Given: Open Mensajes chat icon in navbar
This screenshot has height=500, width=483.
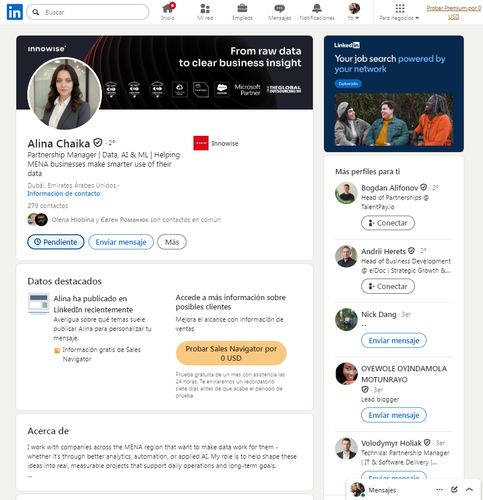Looking at the screenshot, I should 280,12.
